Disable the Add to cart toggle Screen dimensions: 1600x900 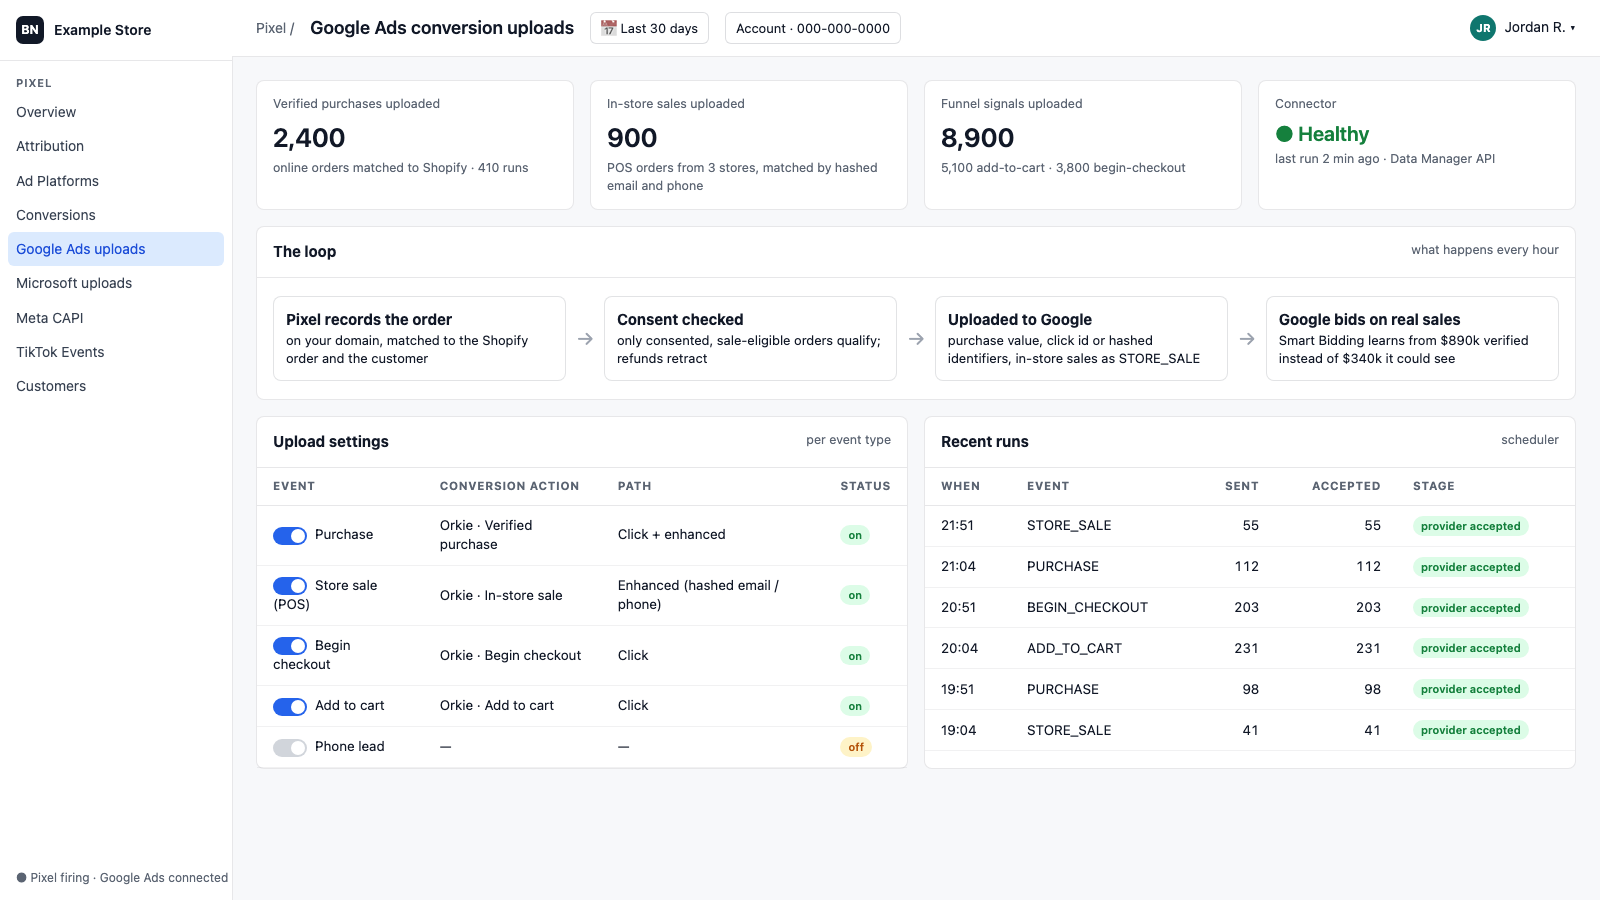(x=290, y=707)
